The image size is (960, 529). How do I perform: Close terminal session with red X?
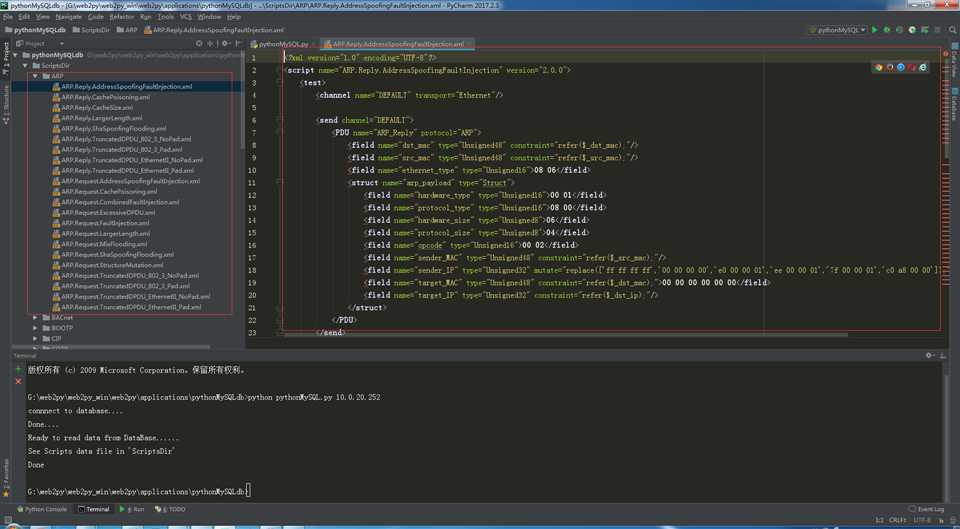18,381
